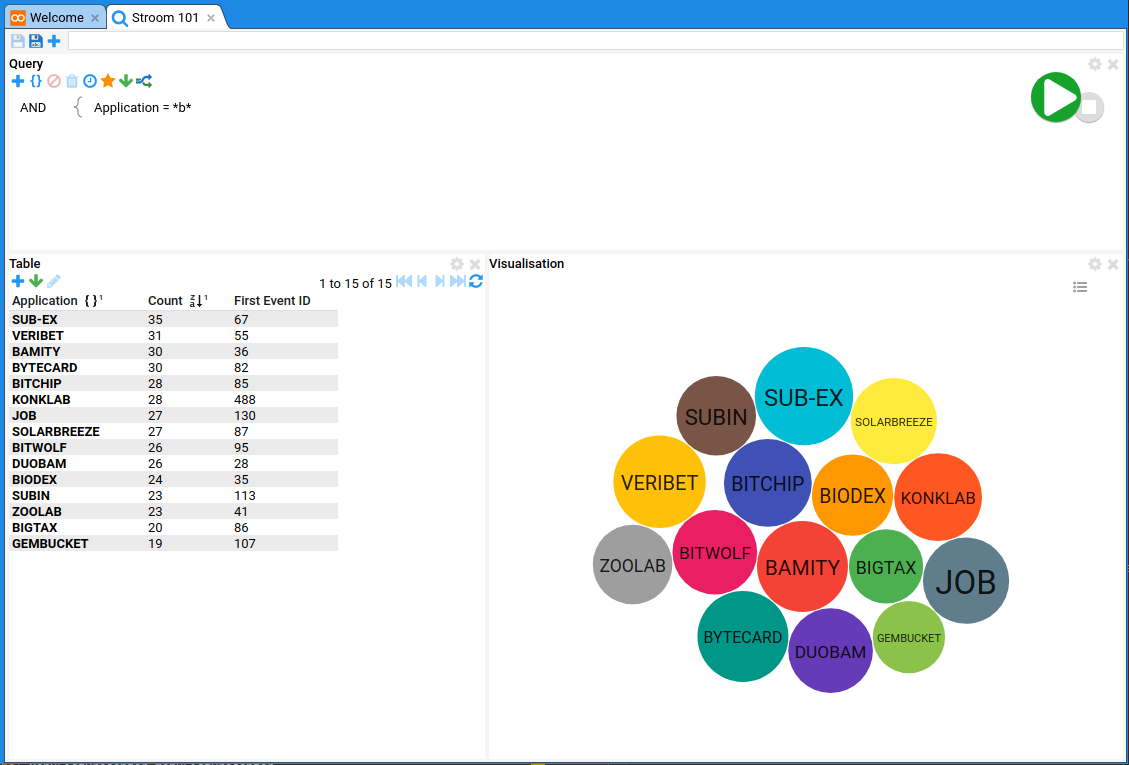The image size is (1129, 765).
Task: Add an operator with the curly braces icon
Action: [36, 81]
